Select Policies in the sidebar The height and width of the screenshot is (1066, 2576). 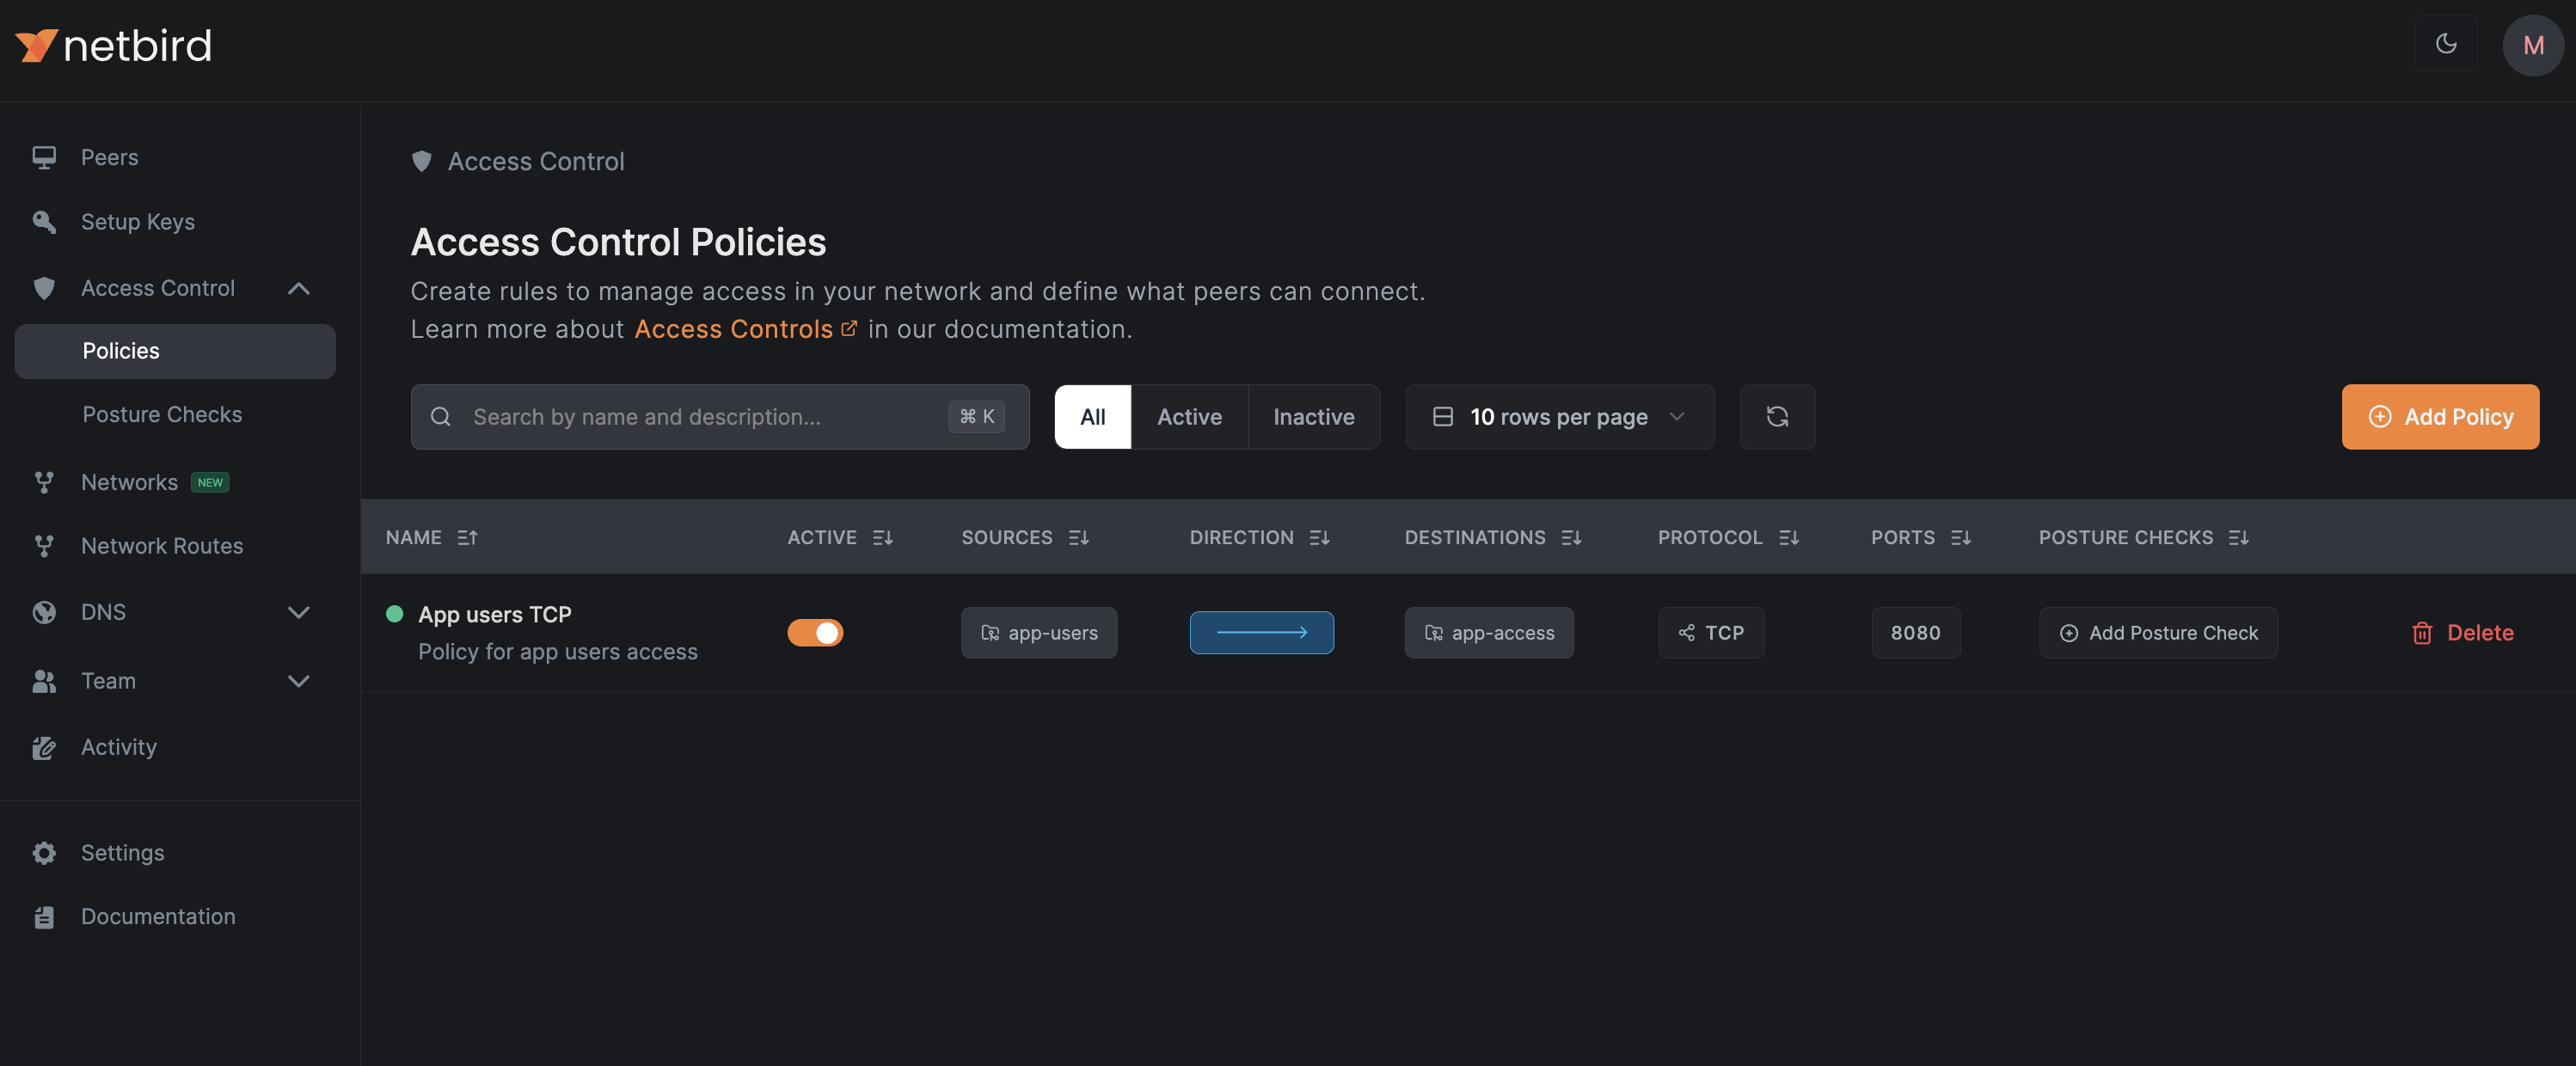pos(121,351)
